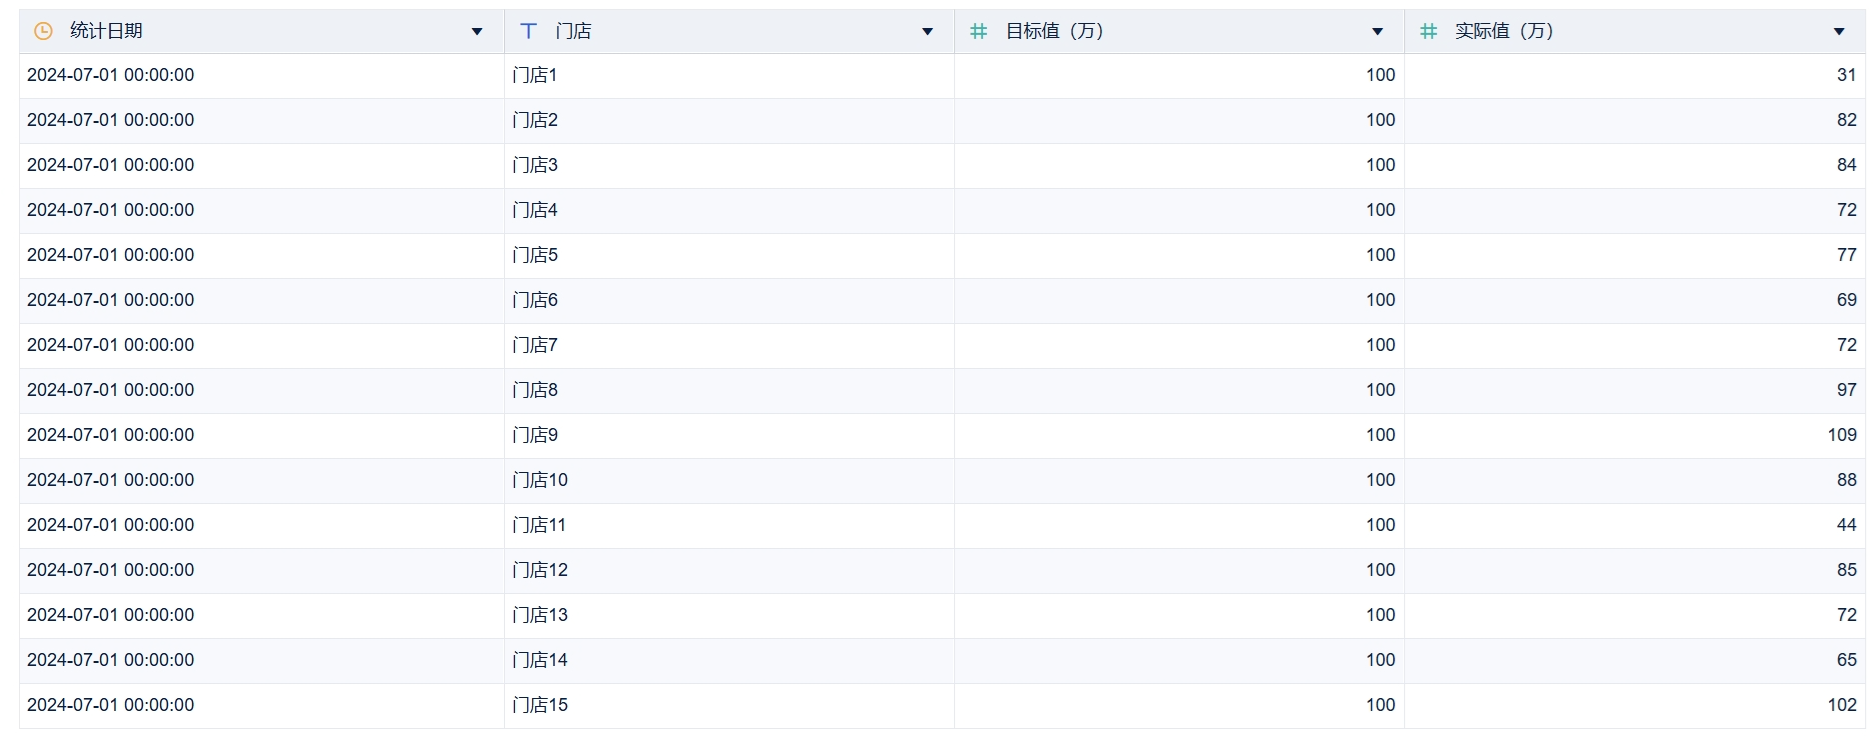
Task: Click actual value 72 in 门店7 row
Action: tap(1846, 345)
